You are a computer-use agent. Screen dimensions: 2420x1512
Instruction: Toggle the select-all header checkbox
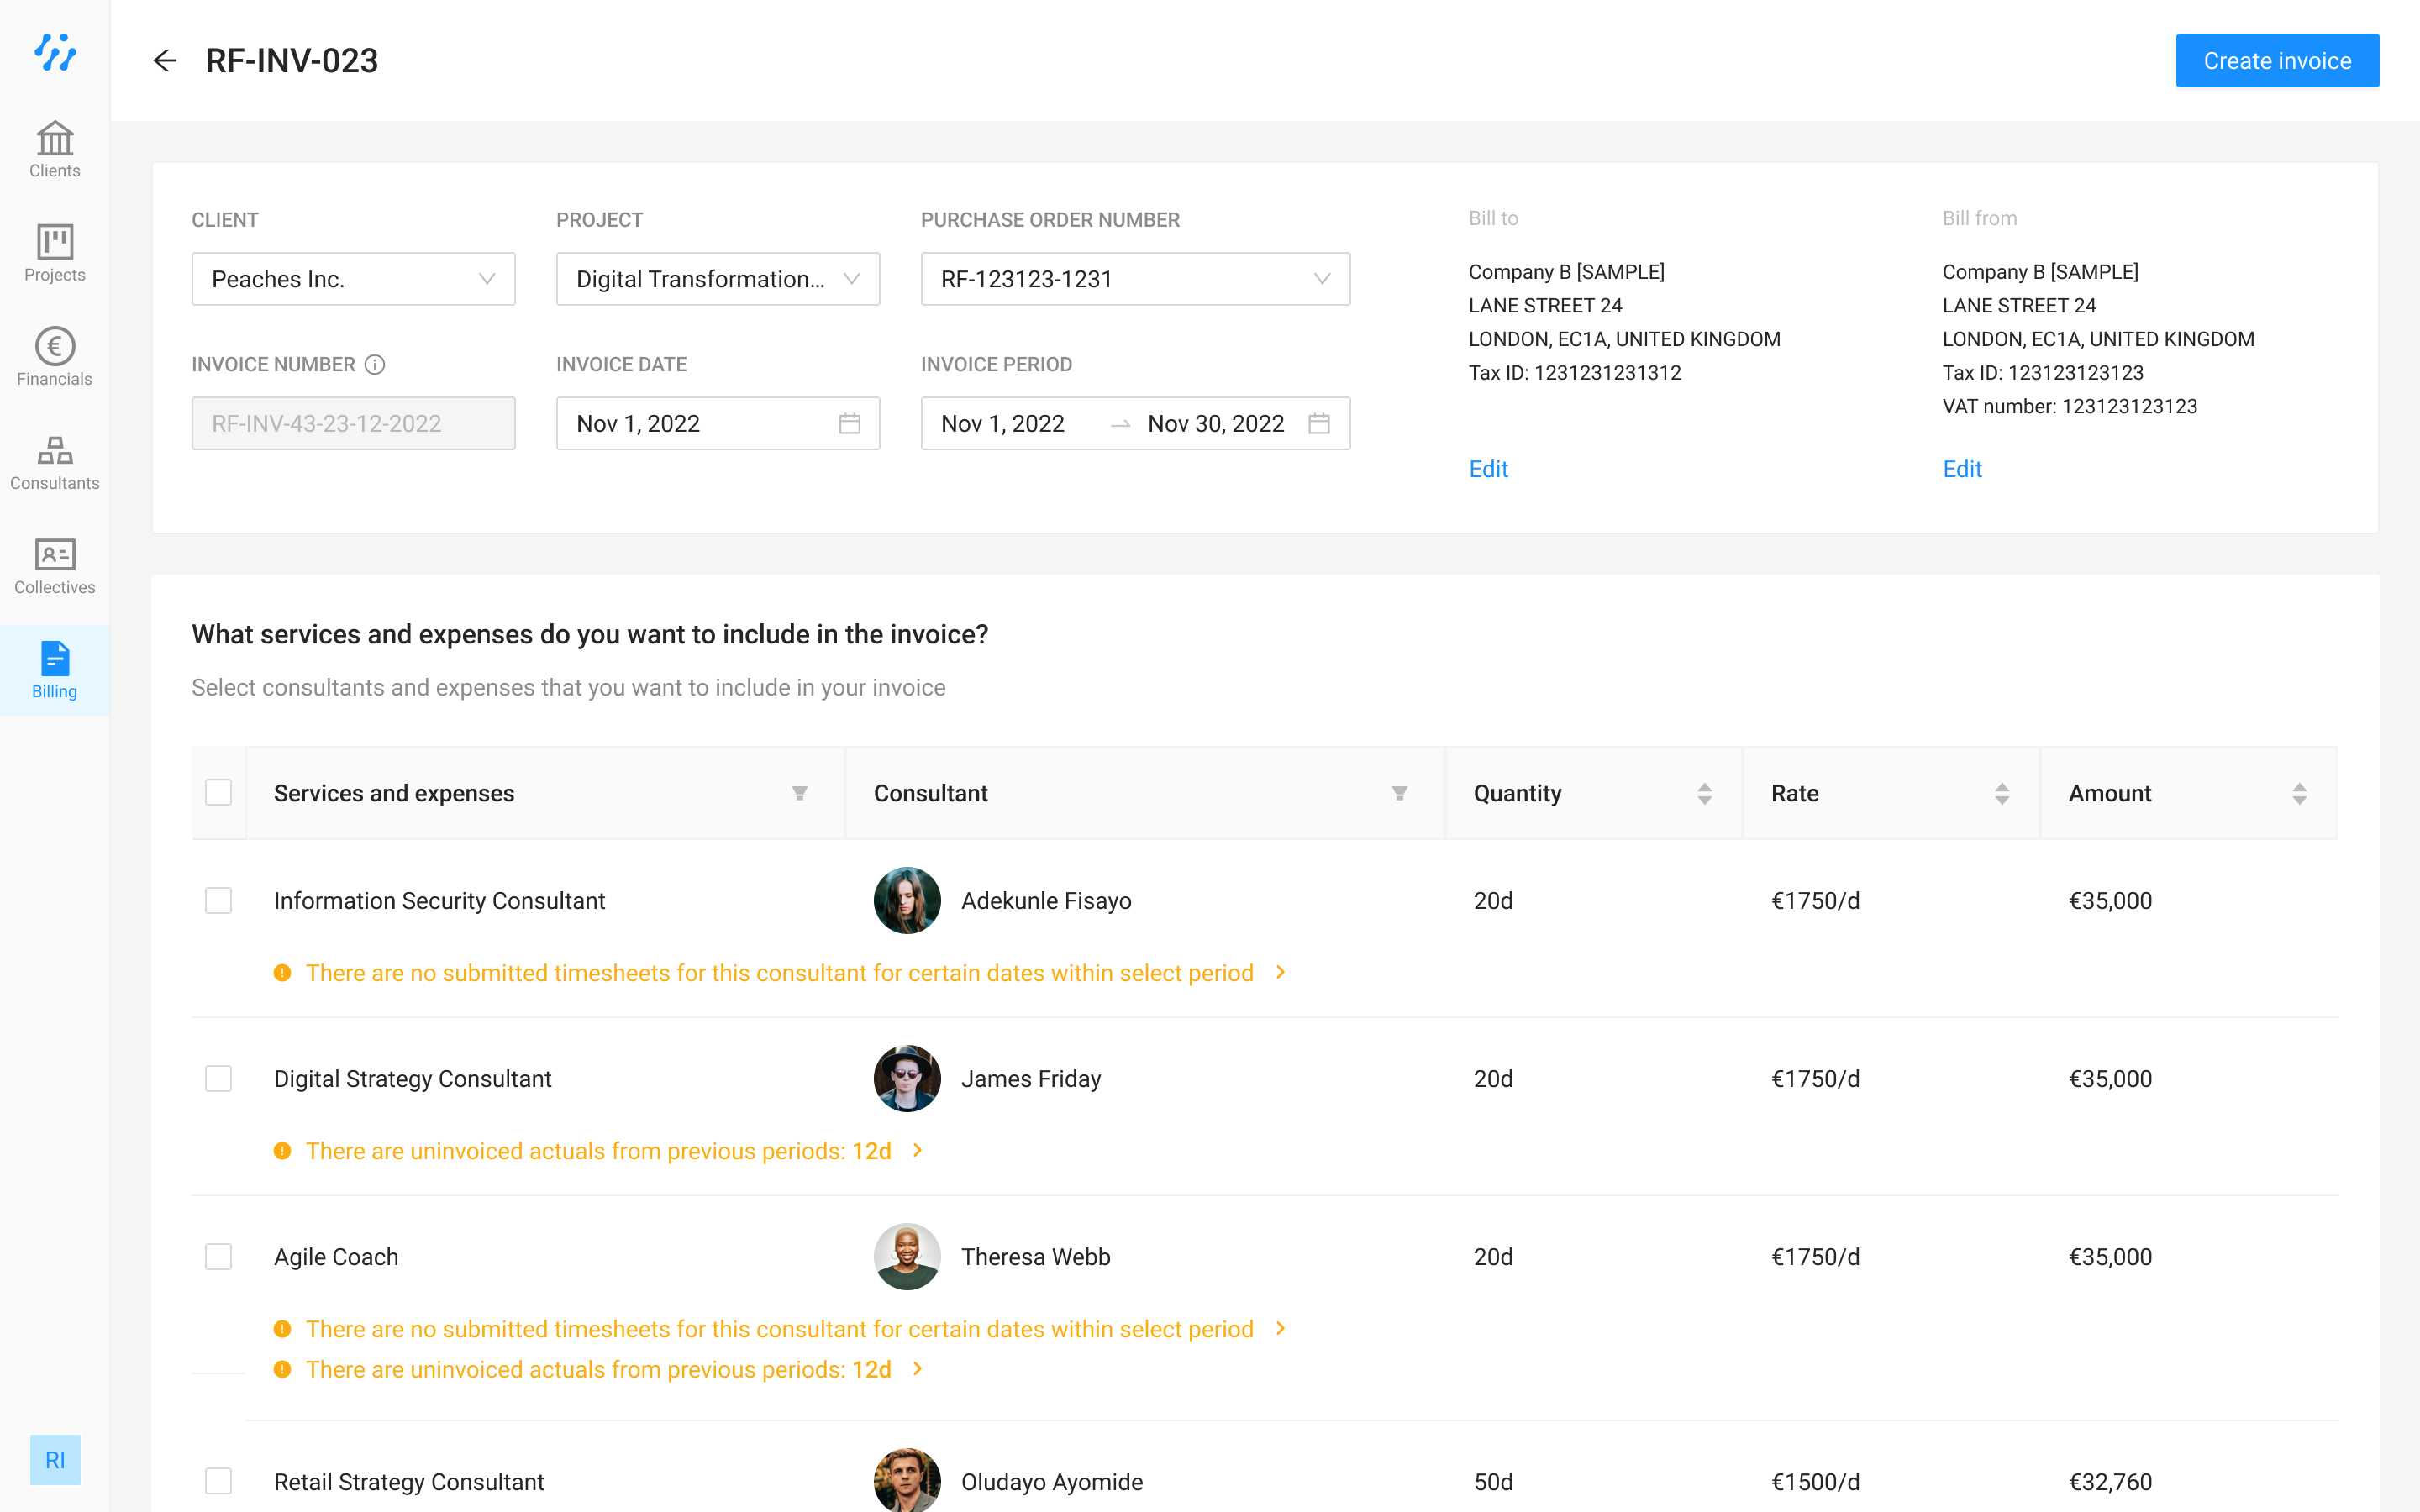[x=218, y=792]
